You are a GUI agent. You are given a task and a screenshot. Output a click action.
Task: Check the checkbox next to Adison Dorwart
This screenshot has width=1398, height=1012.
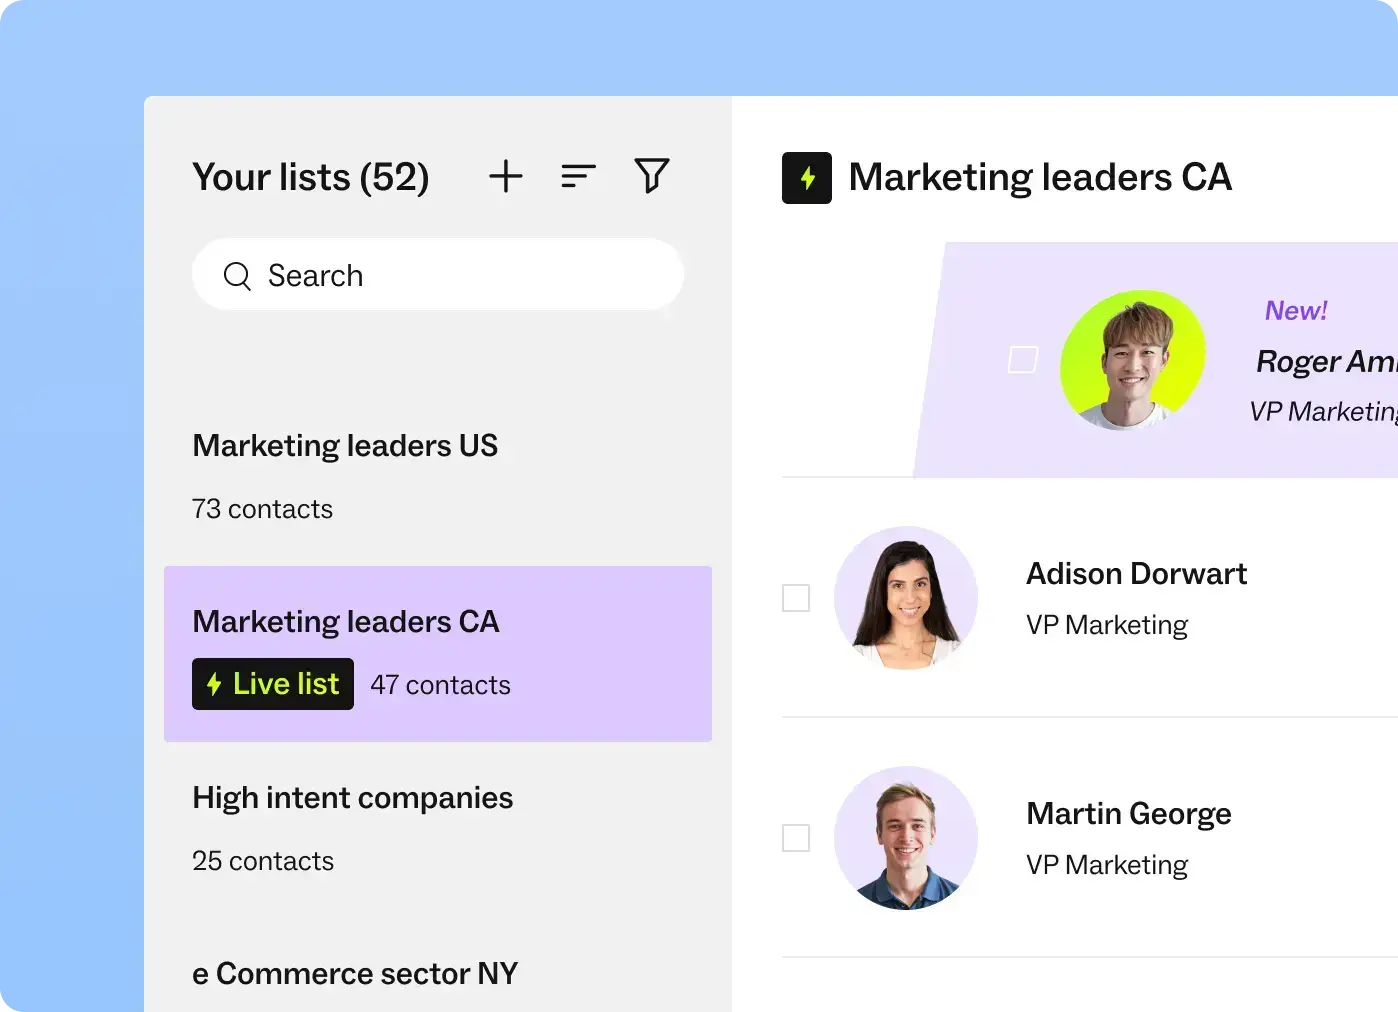796,597
